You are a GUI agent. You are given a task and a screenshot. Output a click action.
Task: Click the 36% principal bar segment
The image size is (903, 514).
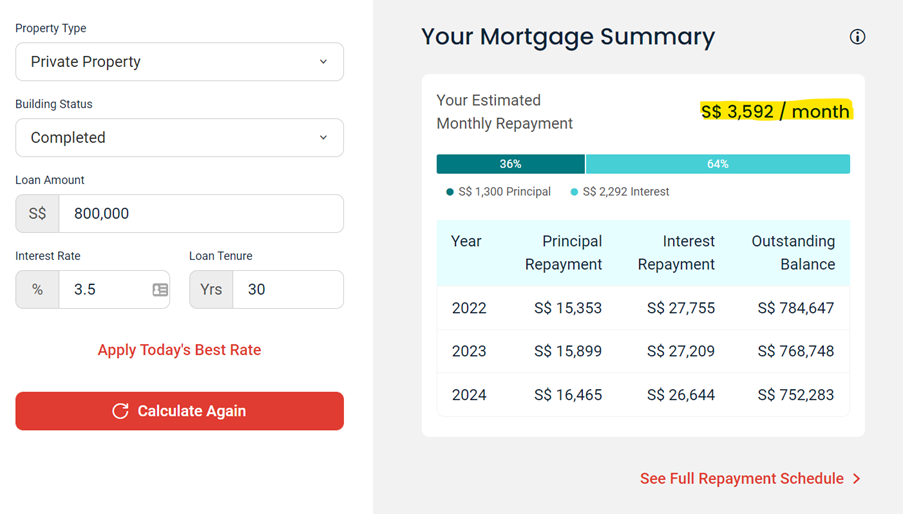pyautogui.click(x=511, y=164)
